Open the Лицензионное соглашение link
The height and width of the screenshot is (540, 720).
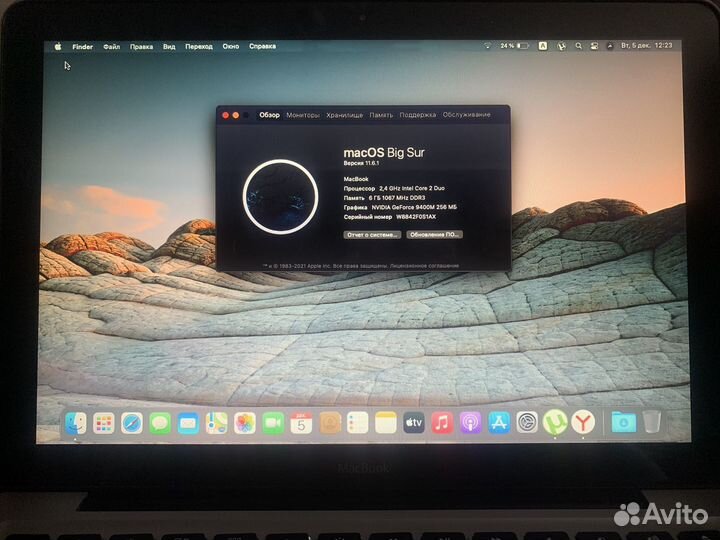pyautogui.click(x=425, y=266)
